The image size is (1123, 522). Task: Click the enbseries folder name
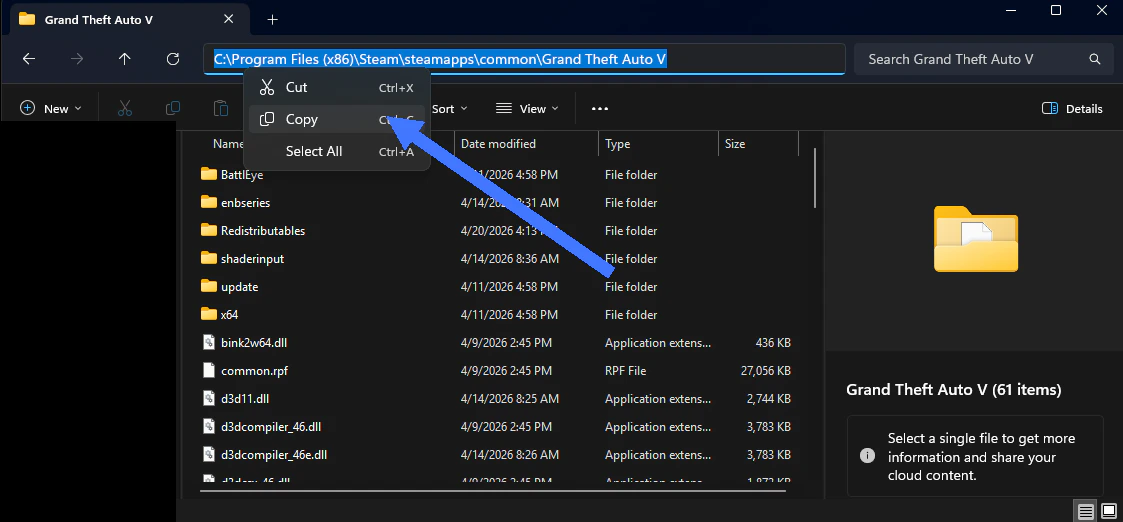click(x=246, y=203)
